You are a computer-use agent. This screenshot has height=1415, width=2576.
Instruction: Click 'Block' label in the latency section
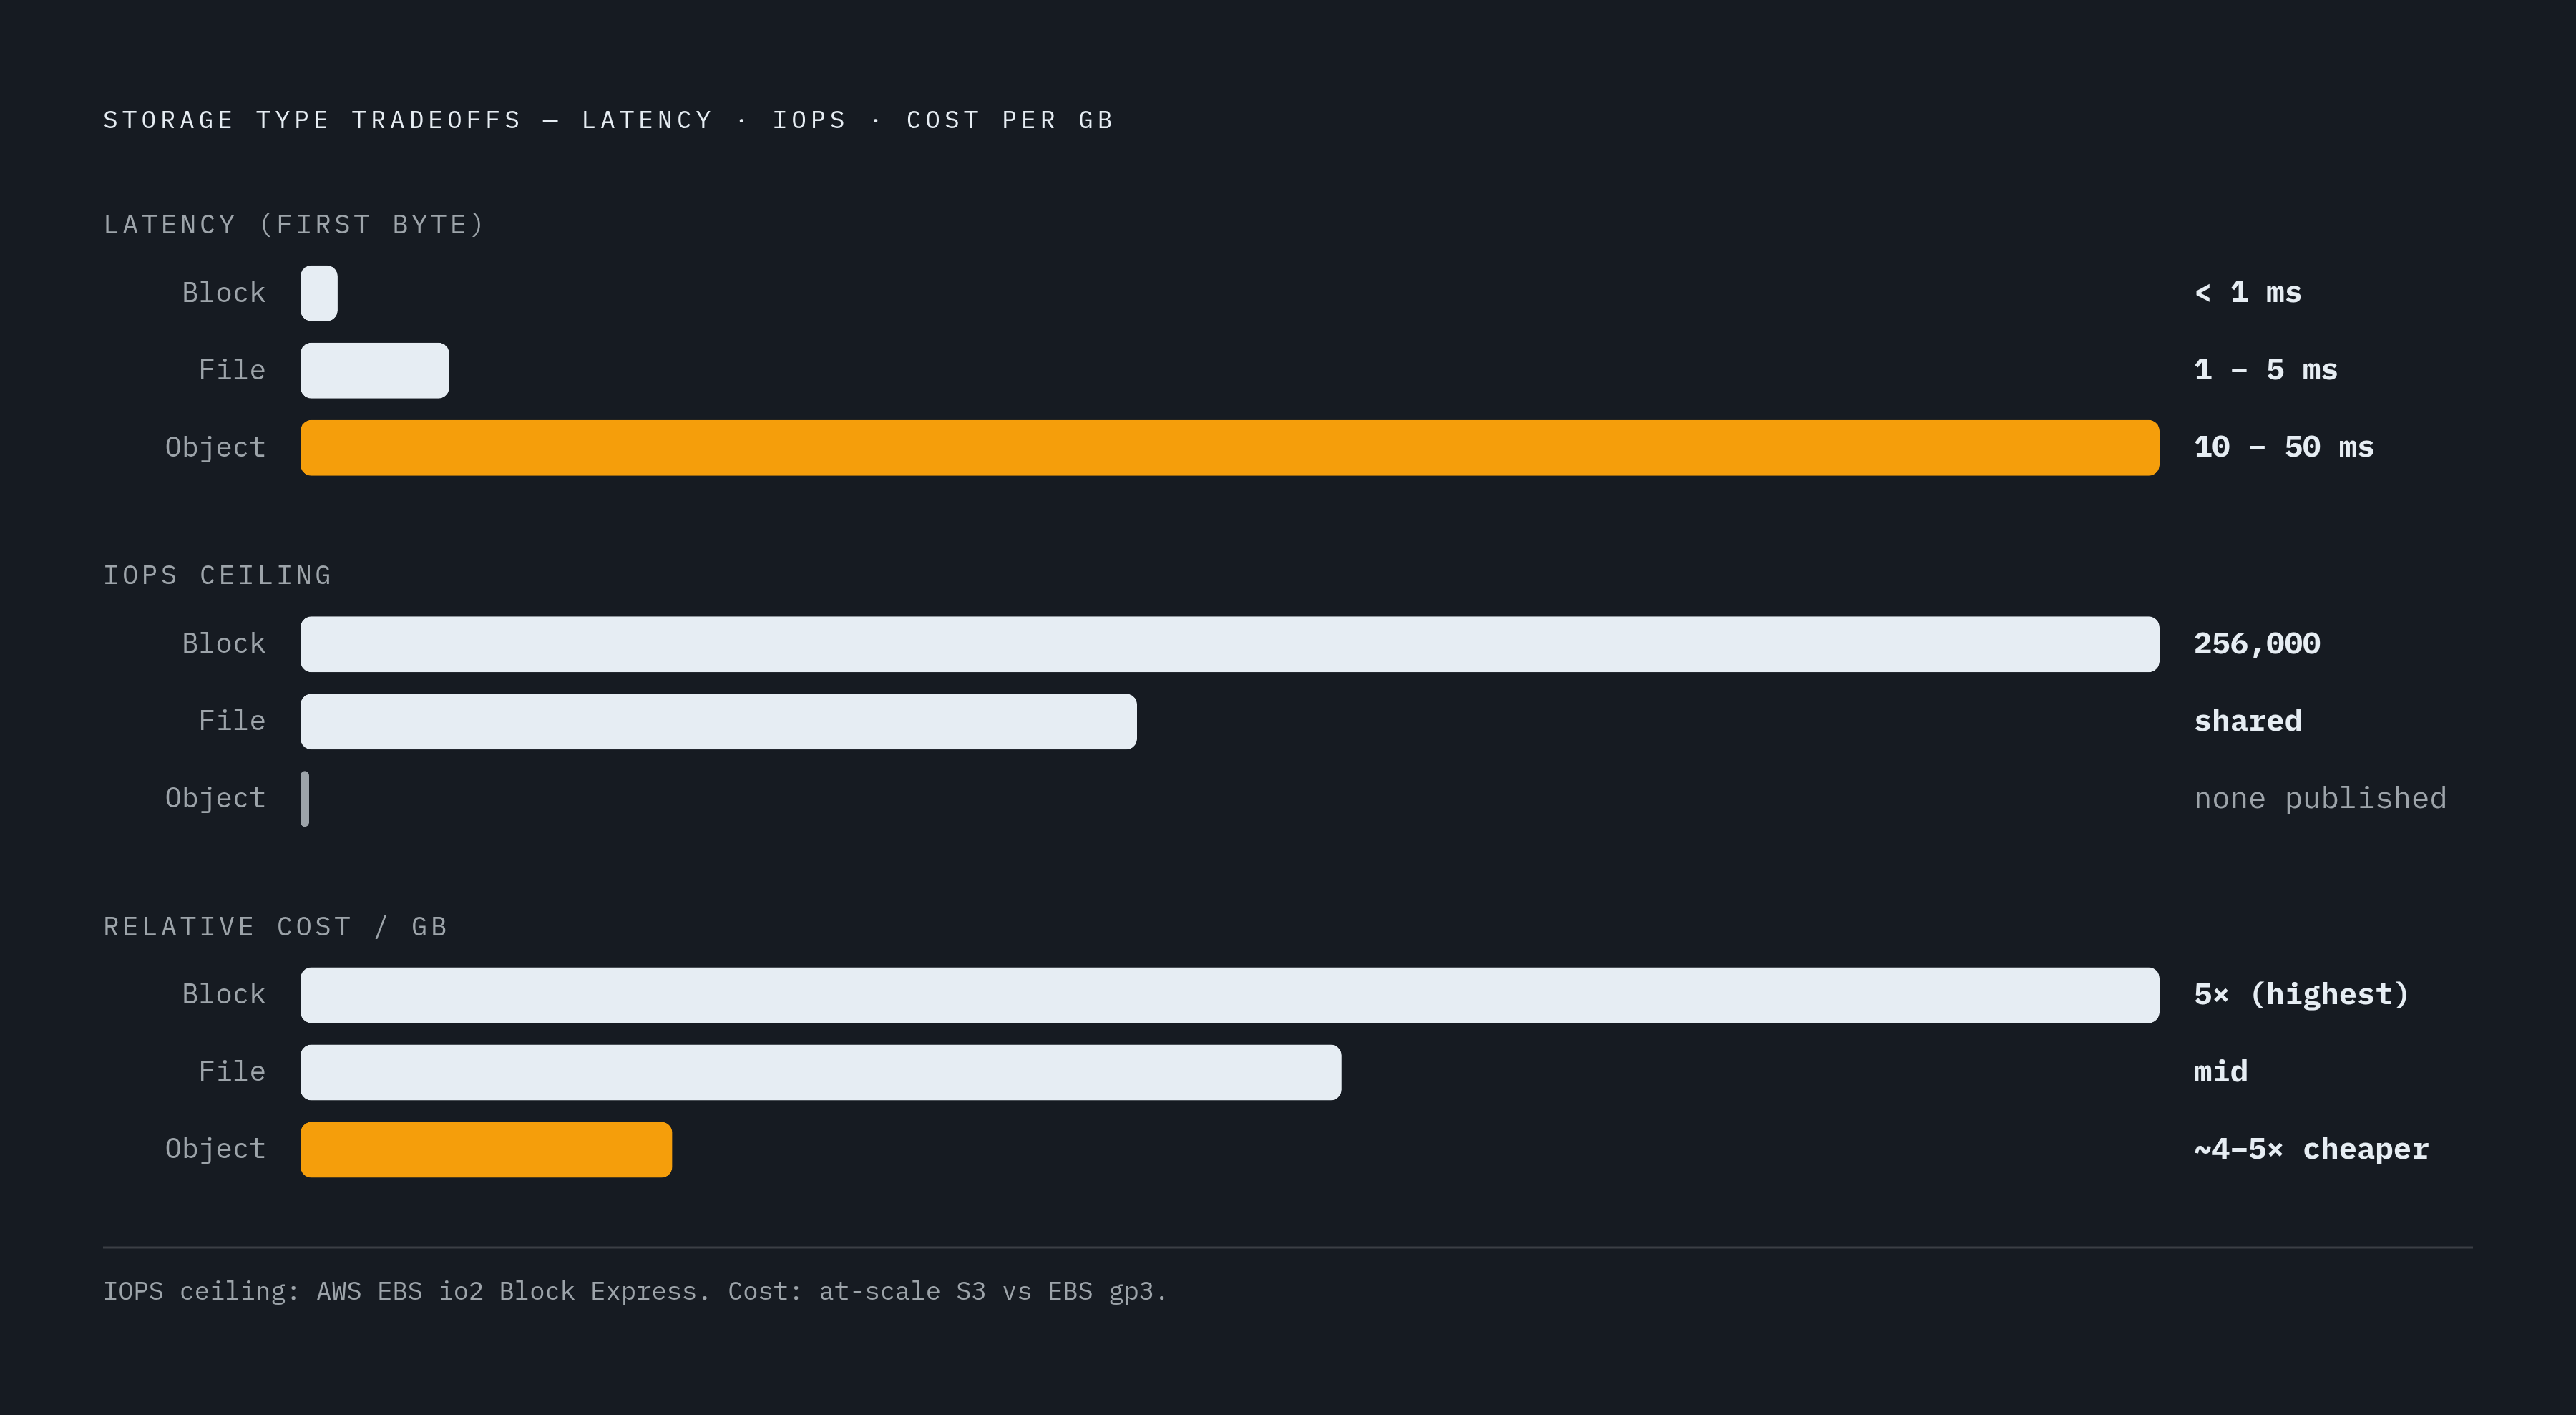coord(224,293)
